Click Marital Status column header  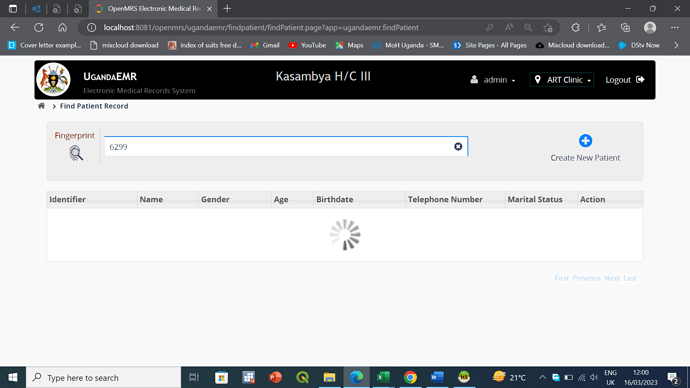click(541, 199)
